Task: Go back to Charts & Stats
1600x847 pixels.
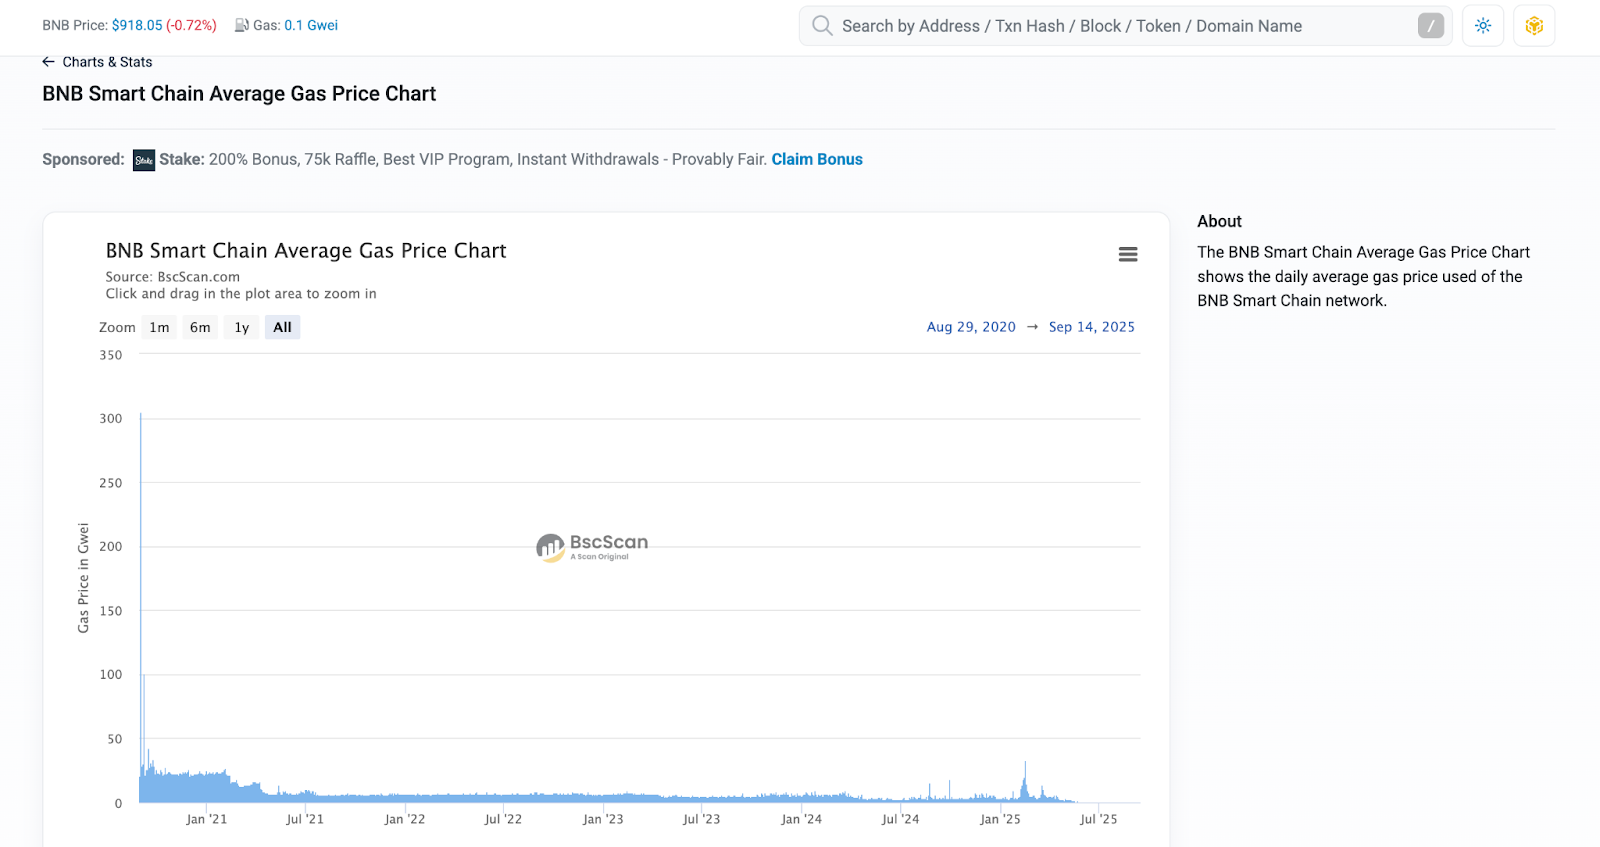Action: pyautogui.click(x=107, y=62)
